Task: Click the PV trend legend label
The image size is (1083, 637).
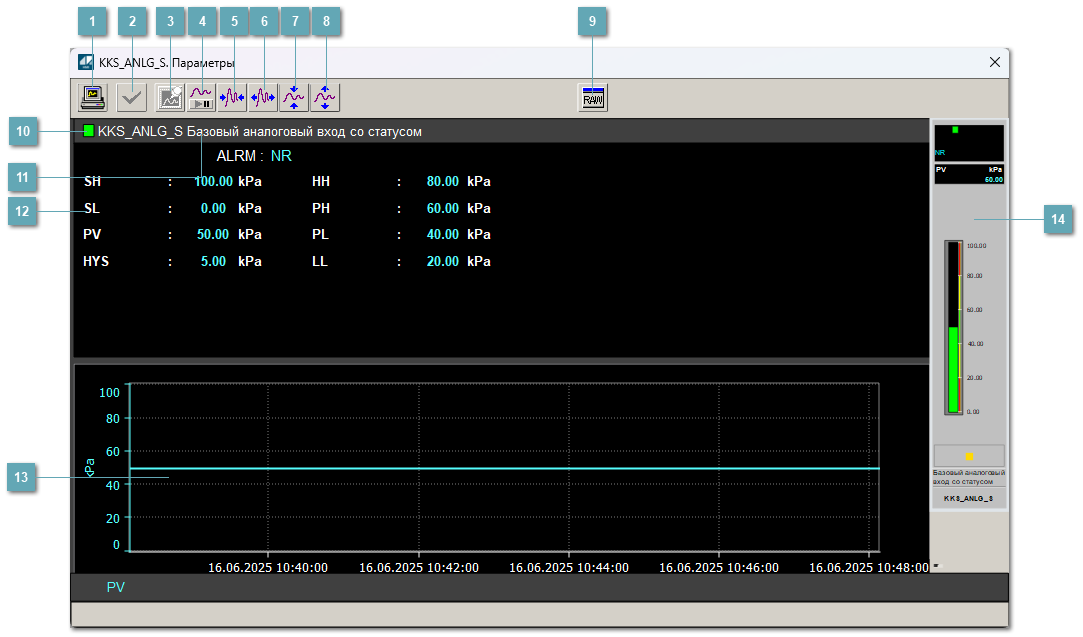Action: (x=116, y=587)
